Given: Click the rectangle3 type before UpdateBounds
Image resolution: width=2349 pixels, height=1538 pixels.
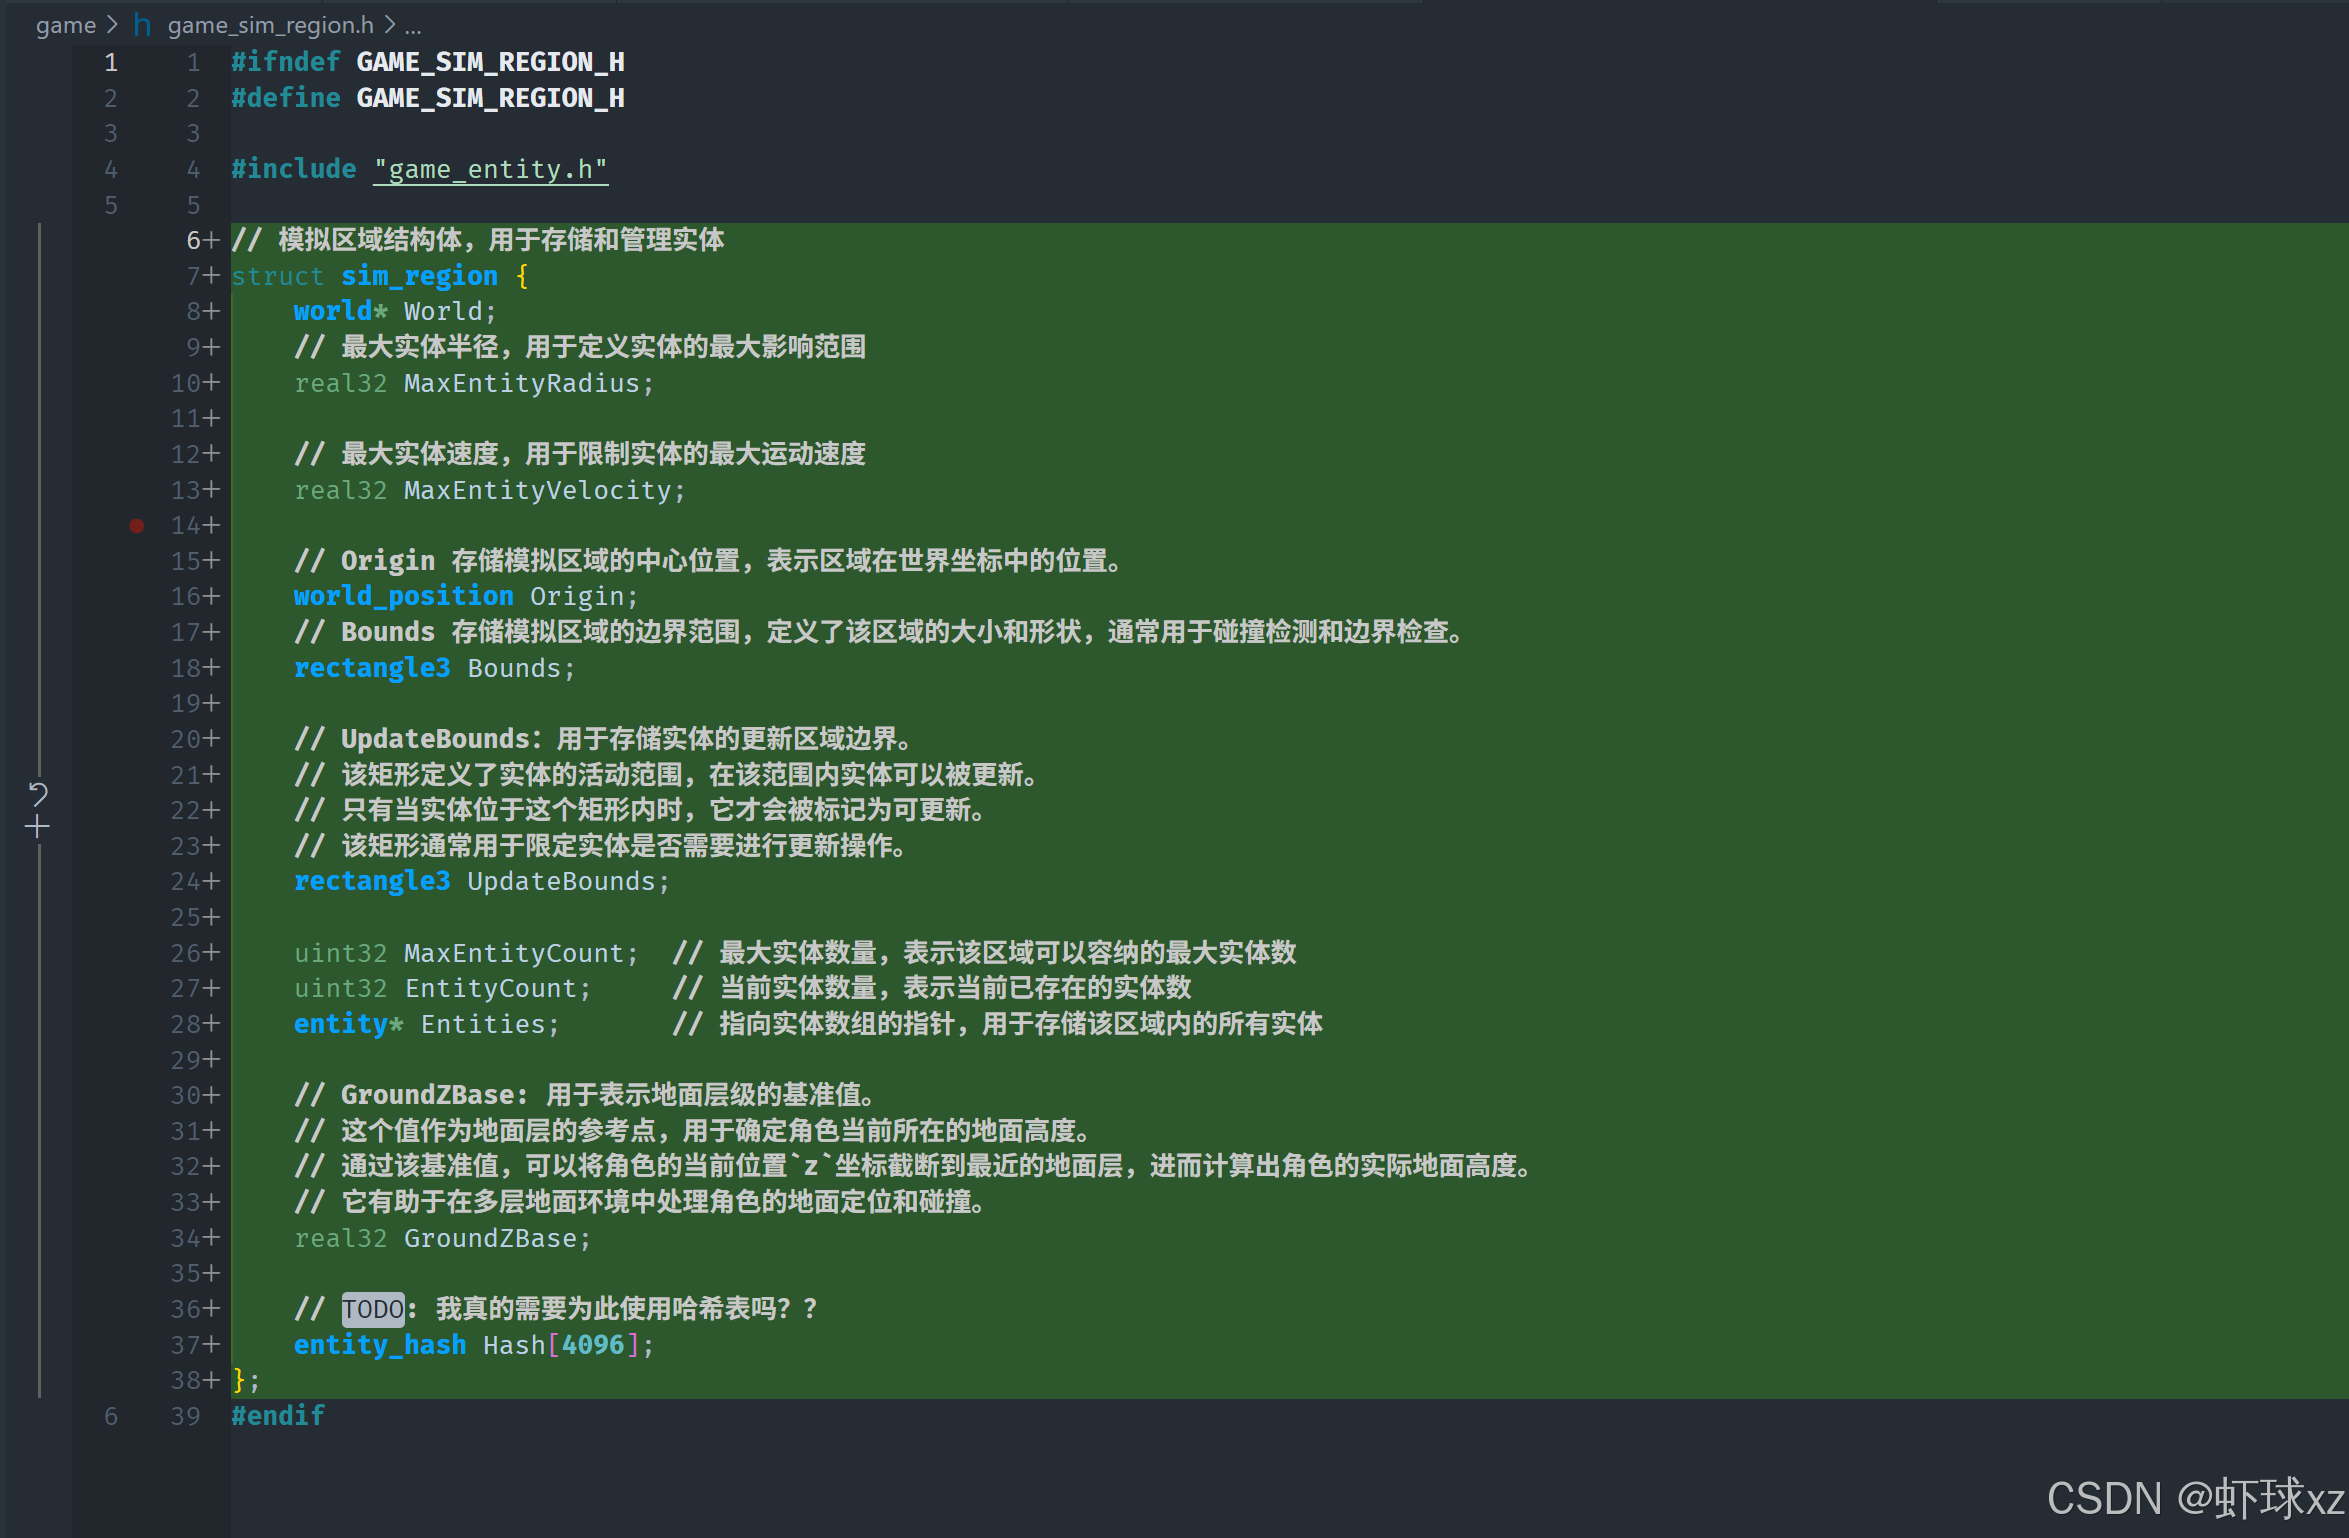Looking at the screenshot, I should [x=372, y=881].
